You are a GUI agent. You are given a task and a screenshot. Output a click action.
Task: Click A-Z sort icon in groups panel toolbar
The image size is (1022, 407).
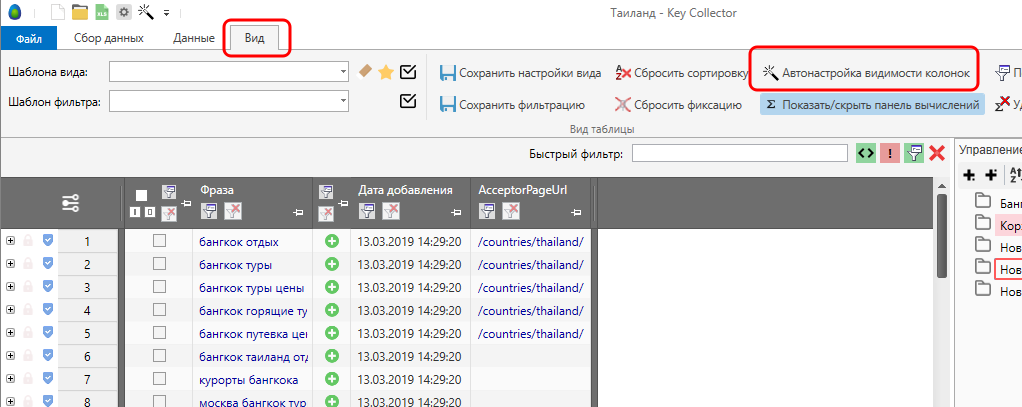tap(1014, 174)
